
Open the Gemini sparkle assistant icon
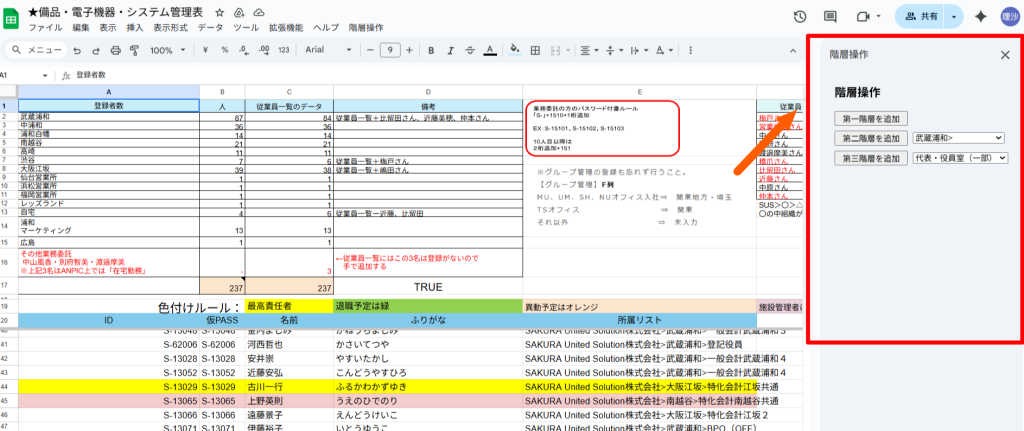click(981, 16)
